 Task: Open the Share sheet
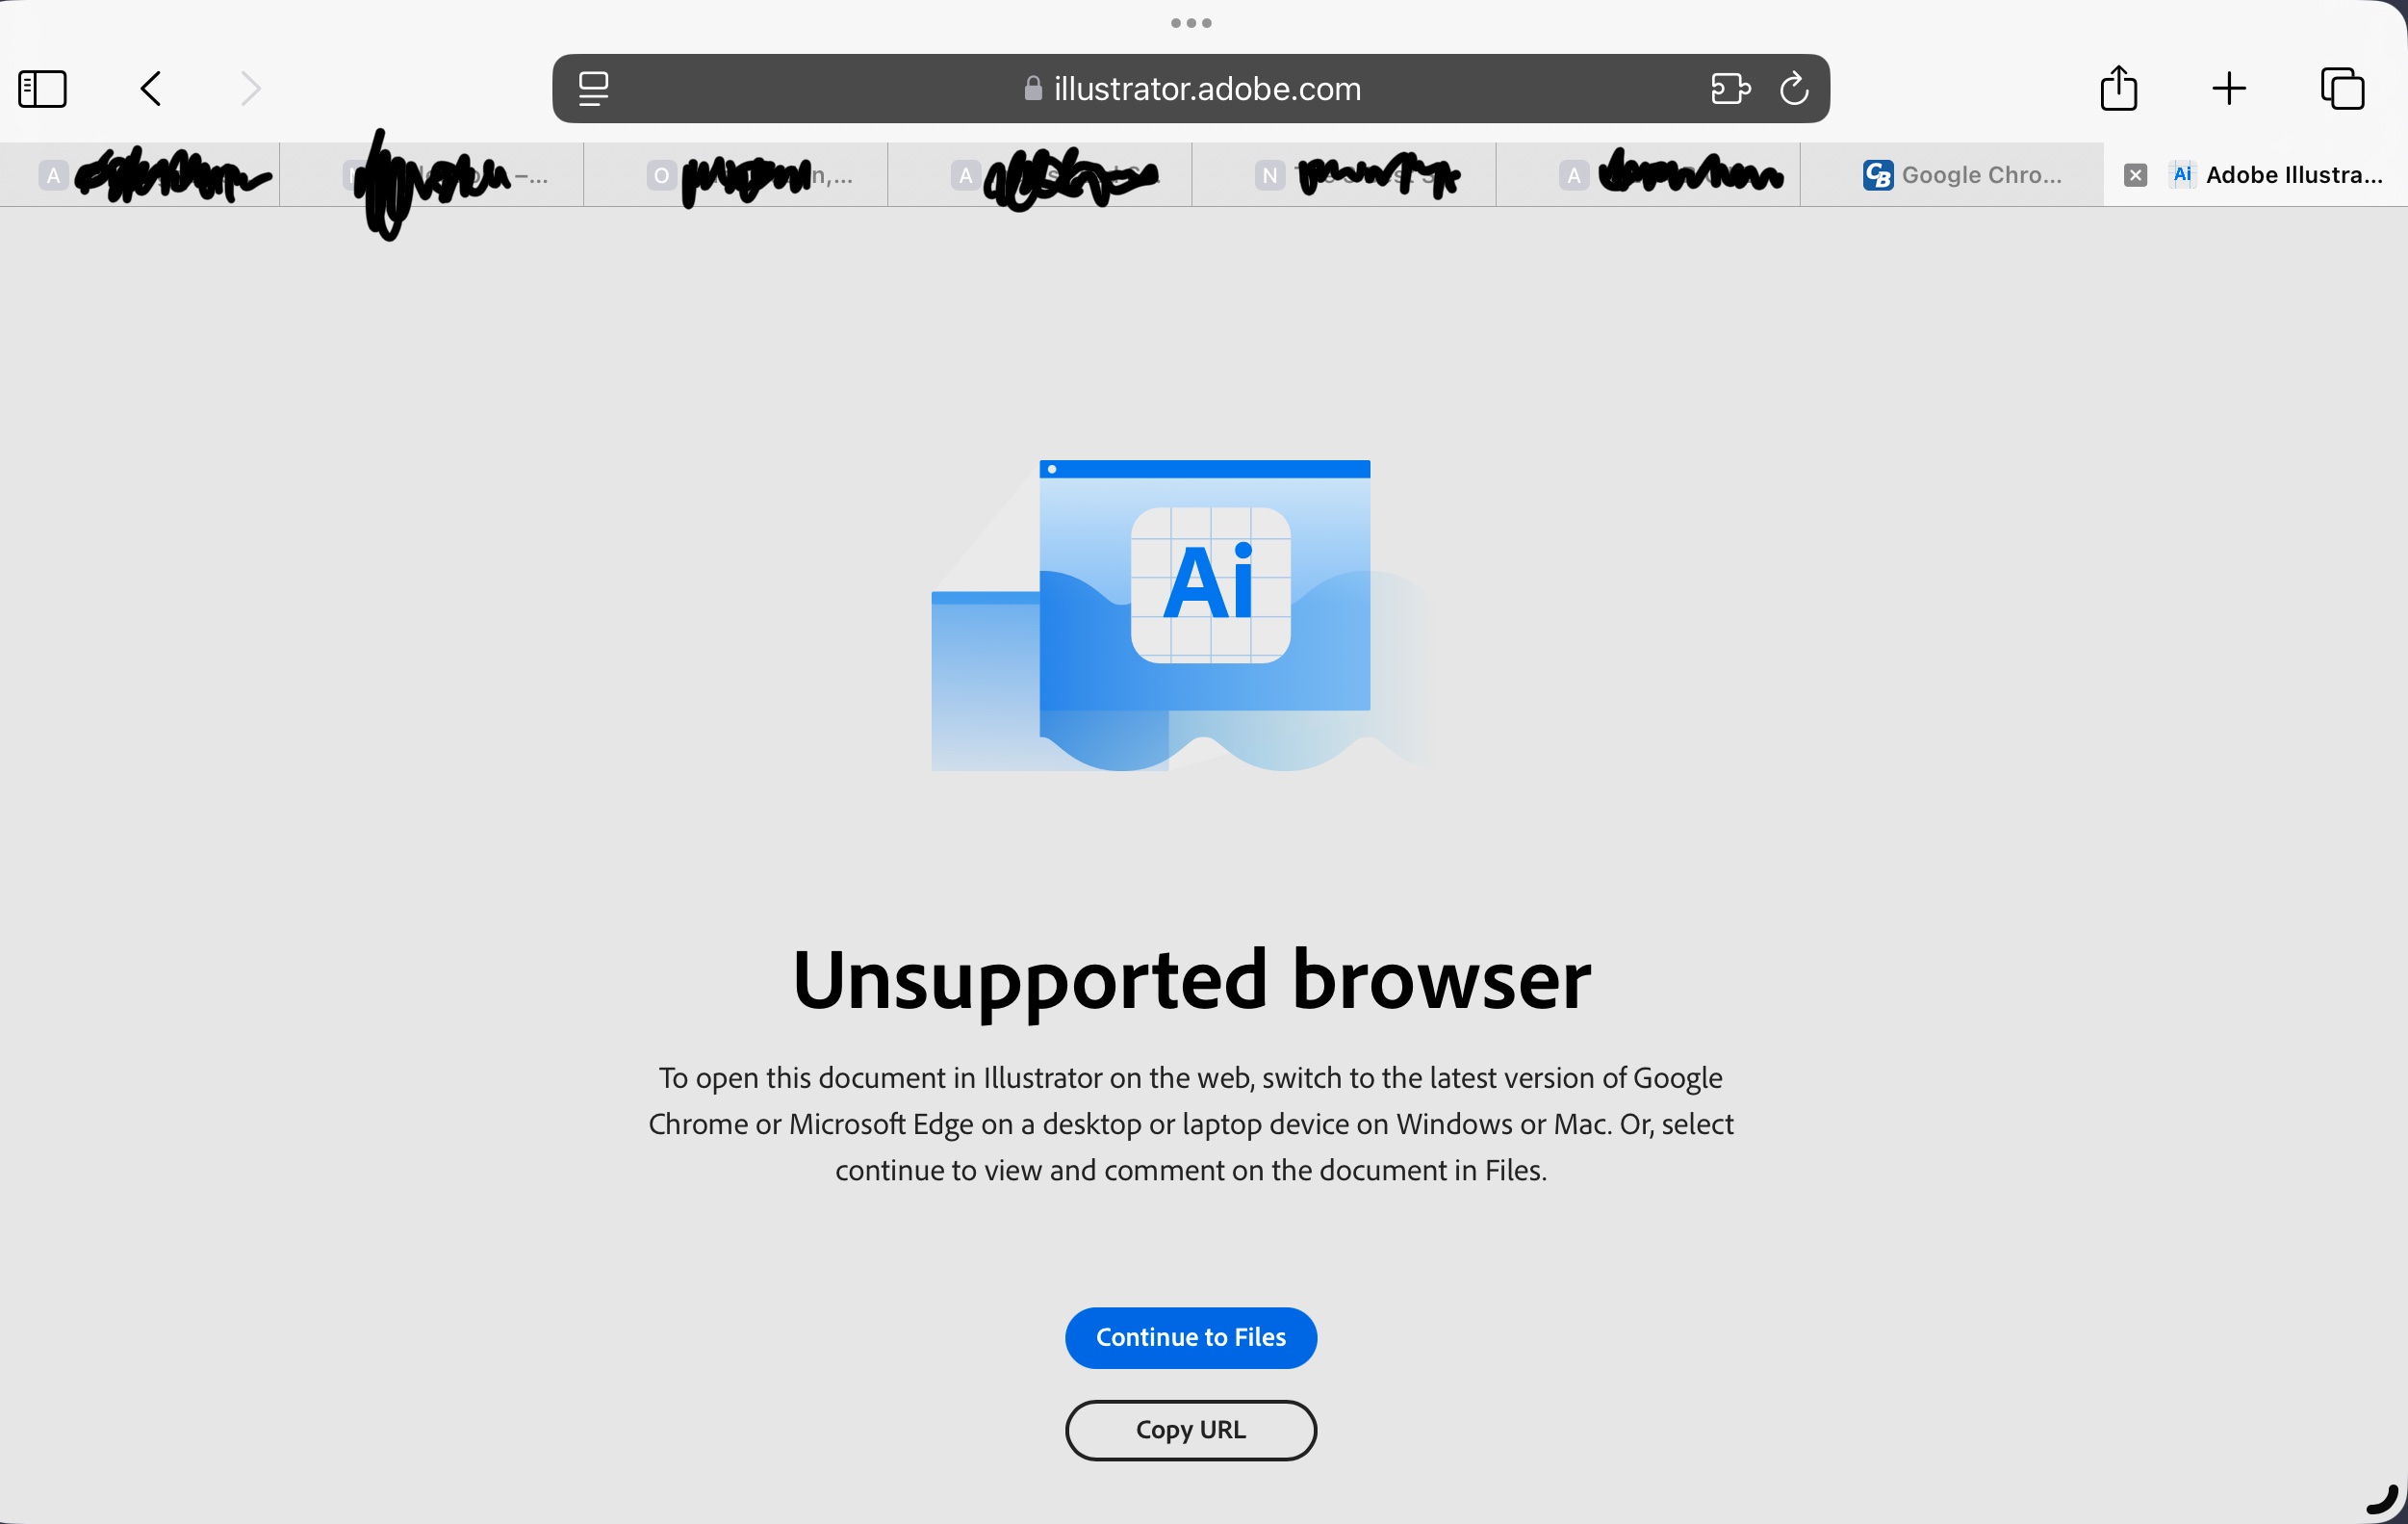tap(2119, 88)
